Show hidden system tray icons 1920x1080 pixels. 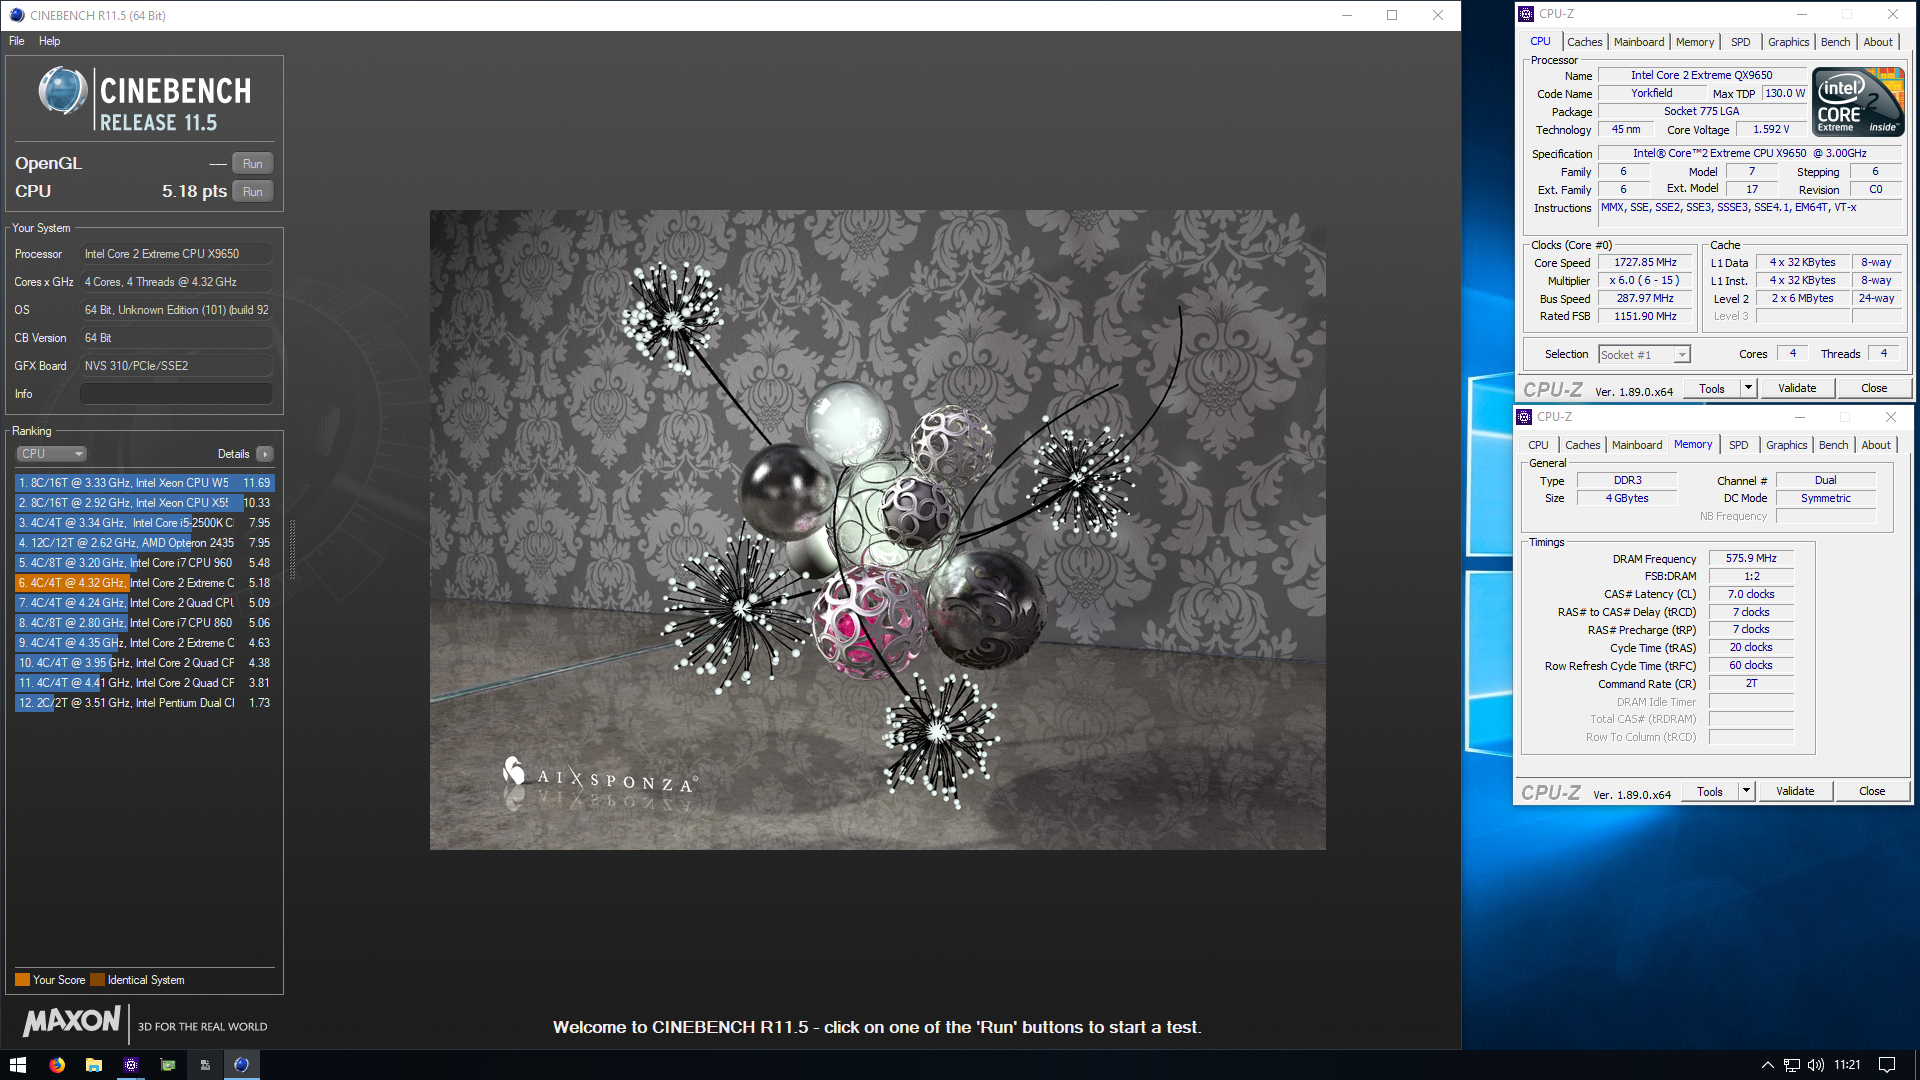(x=1767, y=1065)
